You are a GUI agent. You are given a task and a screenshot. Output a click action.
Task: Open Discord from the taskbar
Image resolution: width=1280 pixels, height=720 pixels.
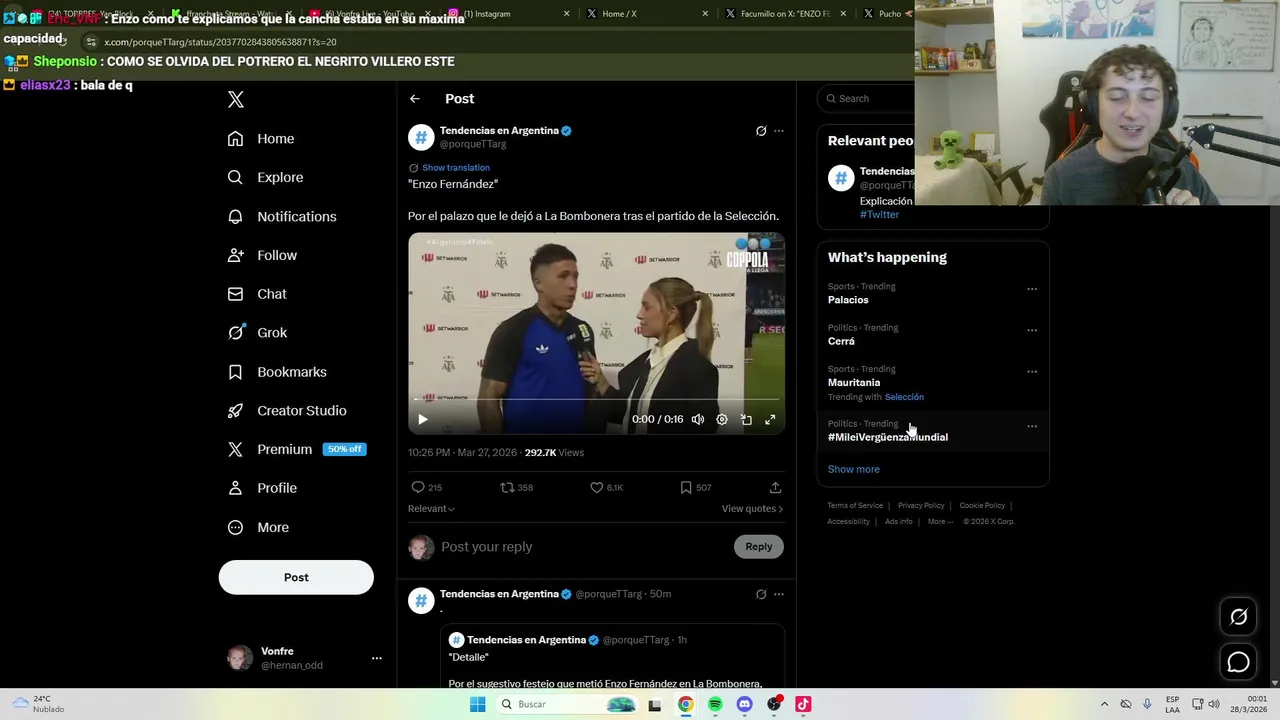pos(744,704)
